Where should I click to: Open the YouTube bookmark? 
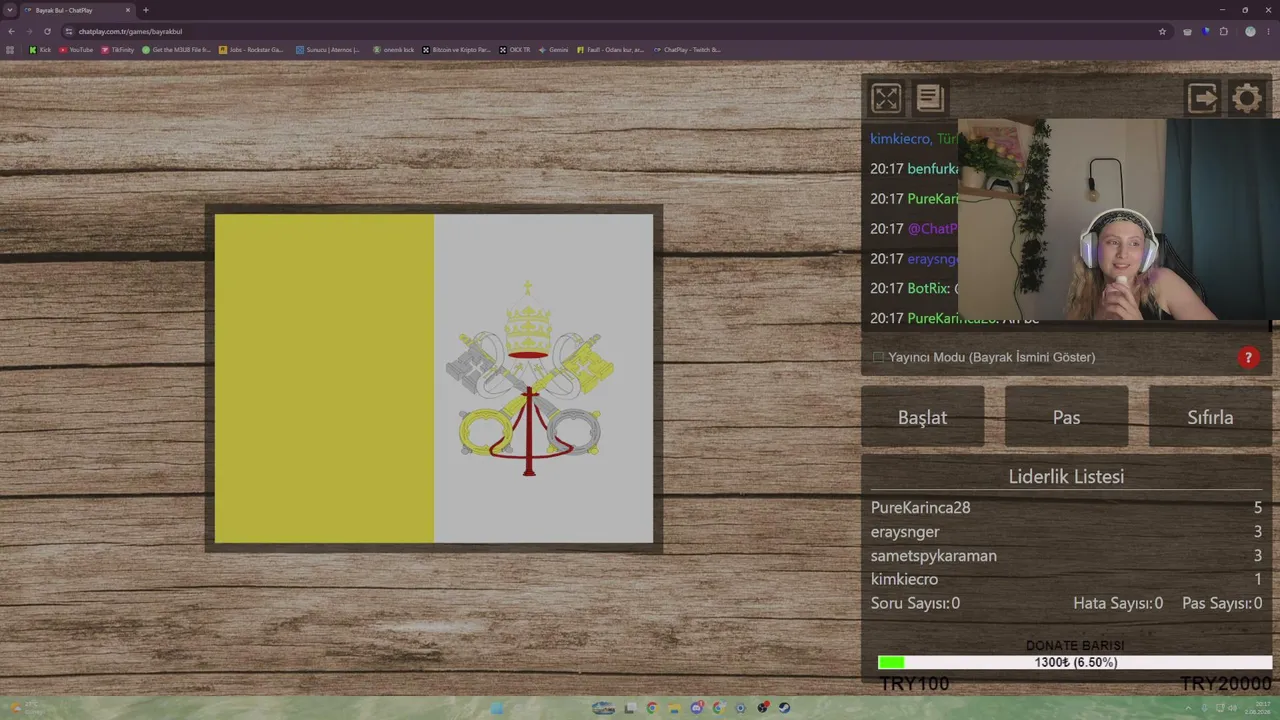point(76,49)
